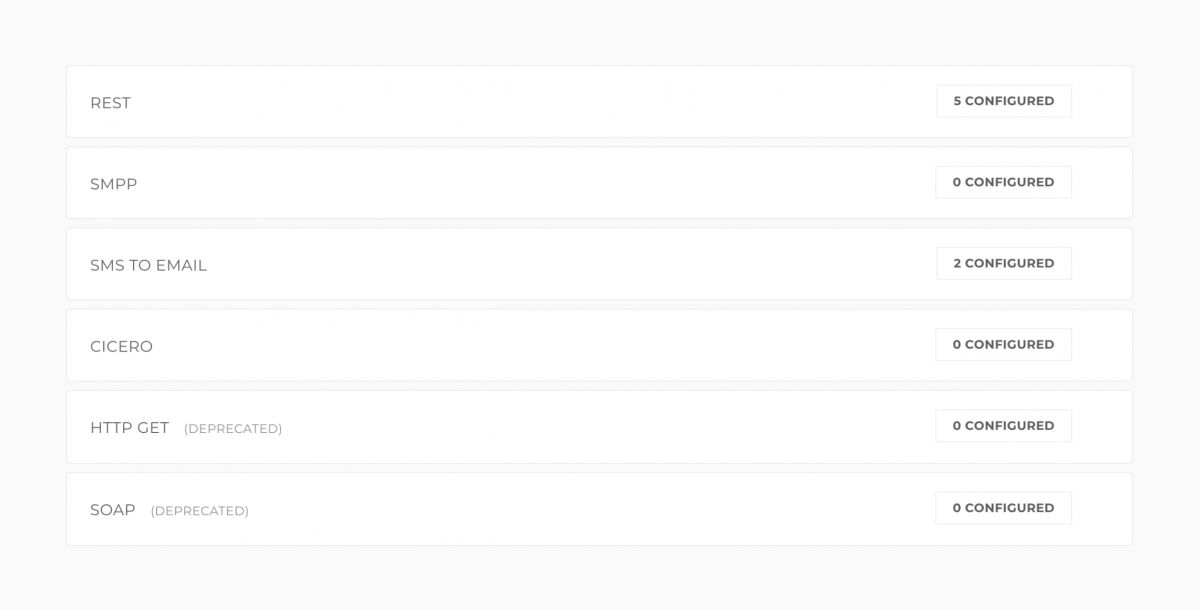This screenshot has width=1200, height=610.
Task: Open the SMPP 0 Configured button
Action: pos(1003,182)
